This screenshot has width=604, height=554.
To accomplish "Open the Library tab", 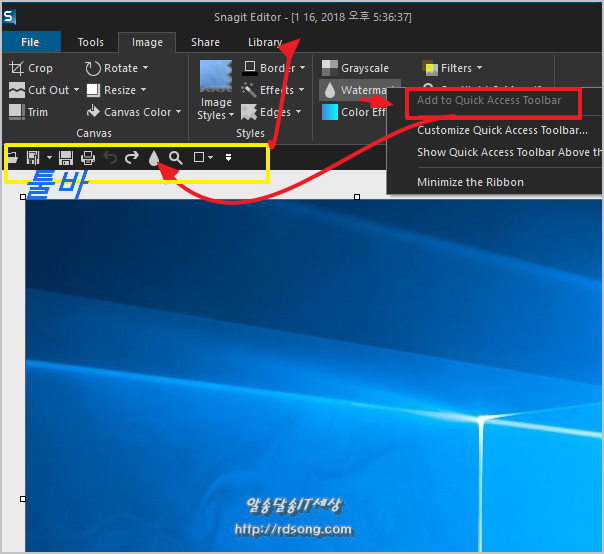I will 265,42.
